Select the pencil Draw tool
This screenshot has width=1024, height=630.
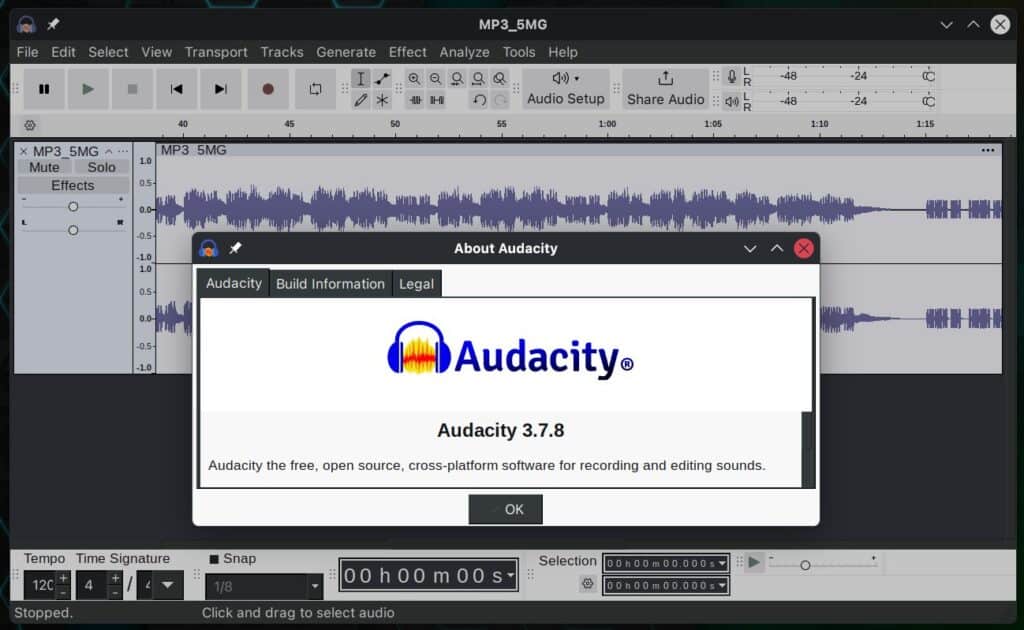[x=360, y=100]
